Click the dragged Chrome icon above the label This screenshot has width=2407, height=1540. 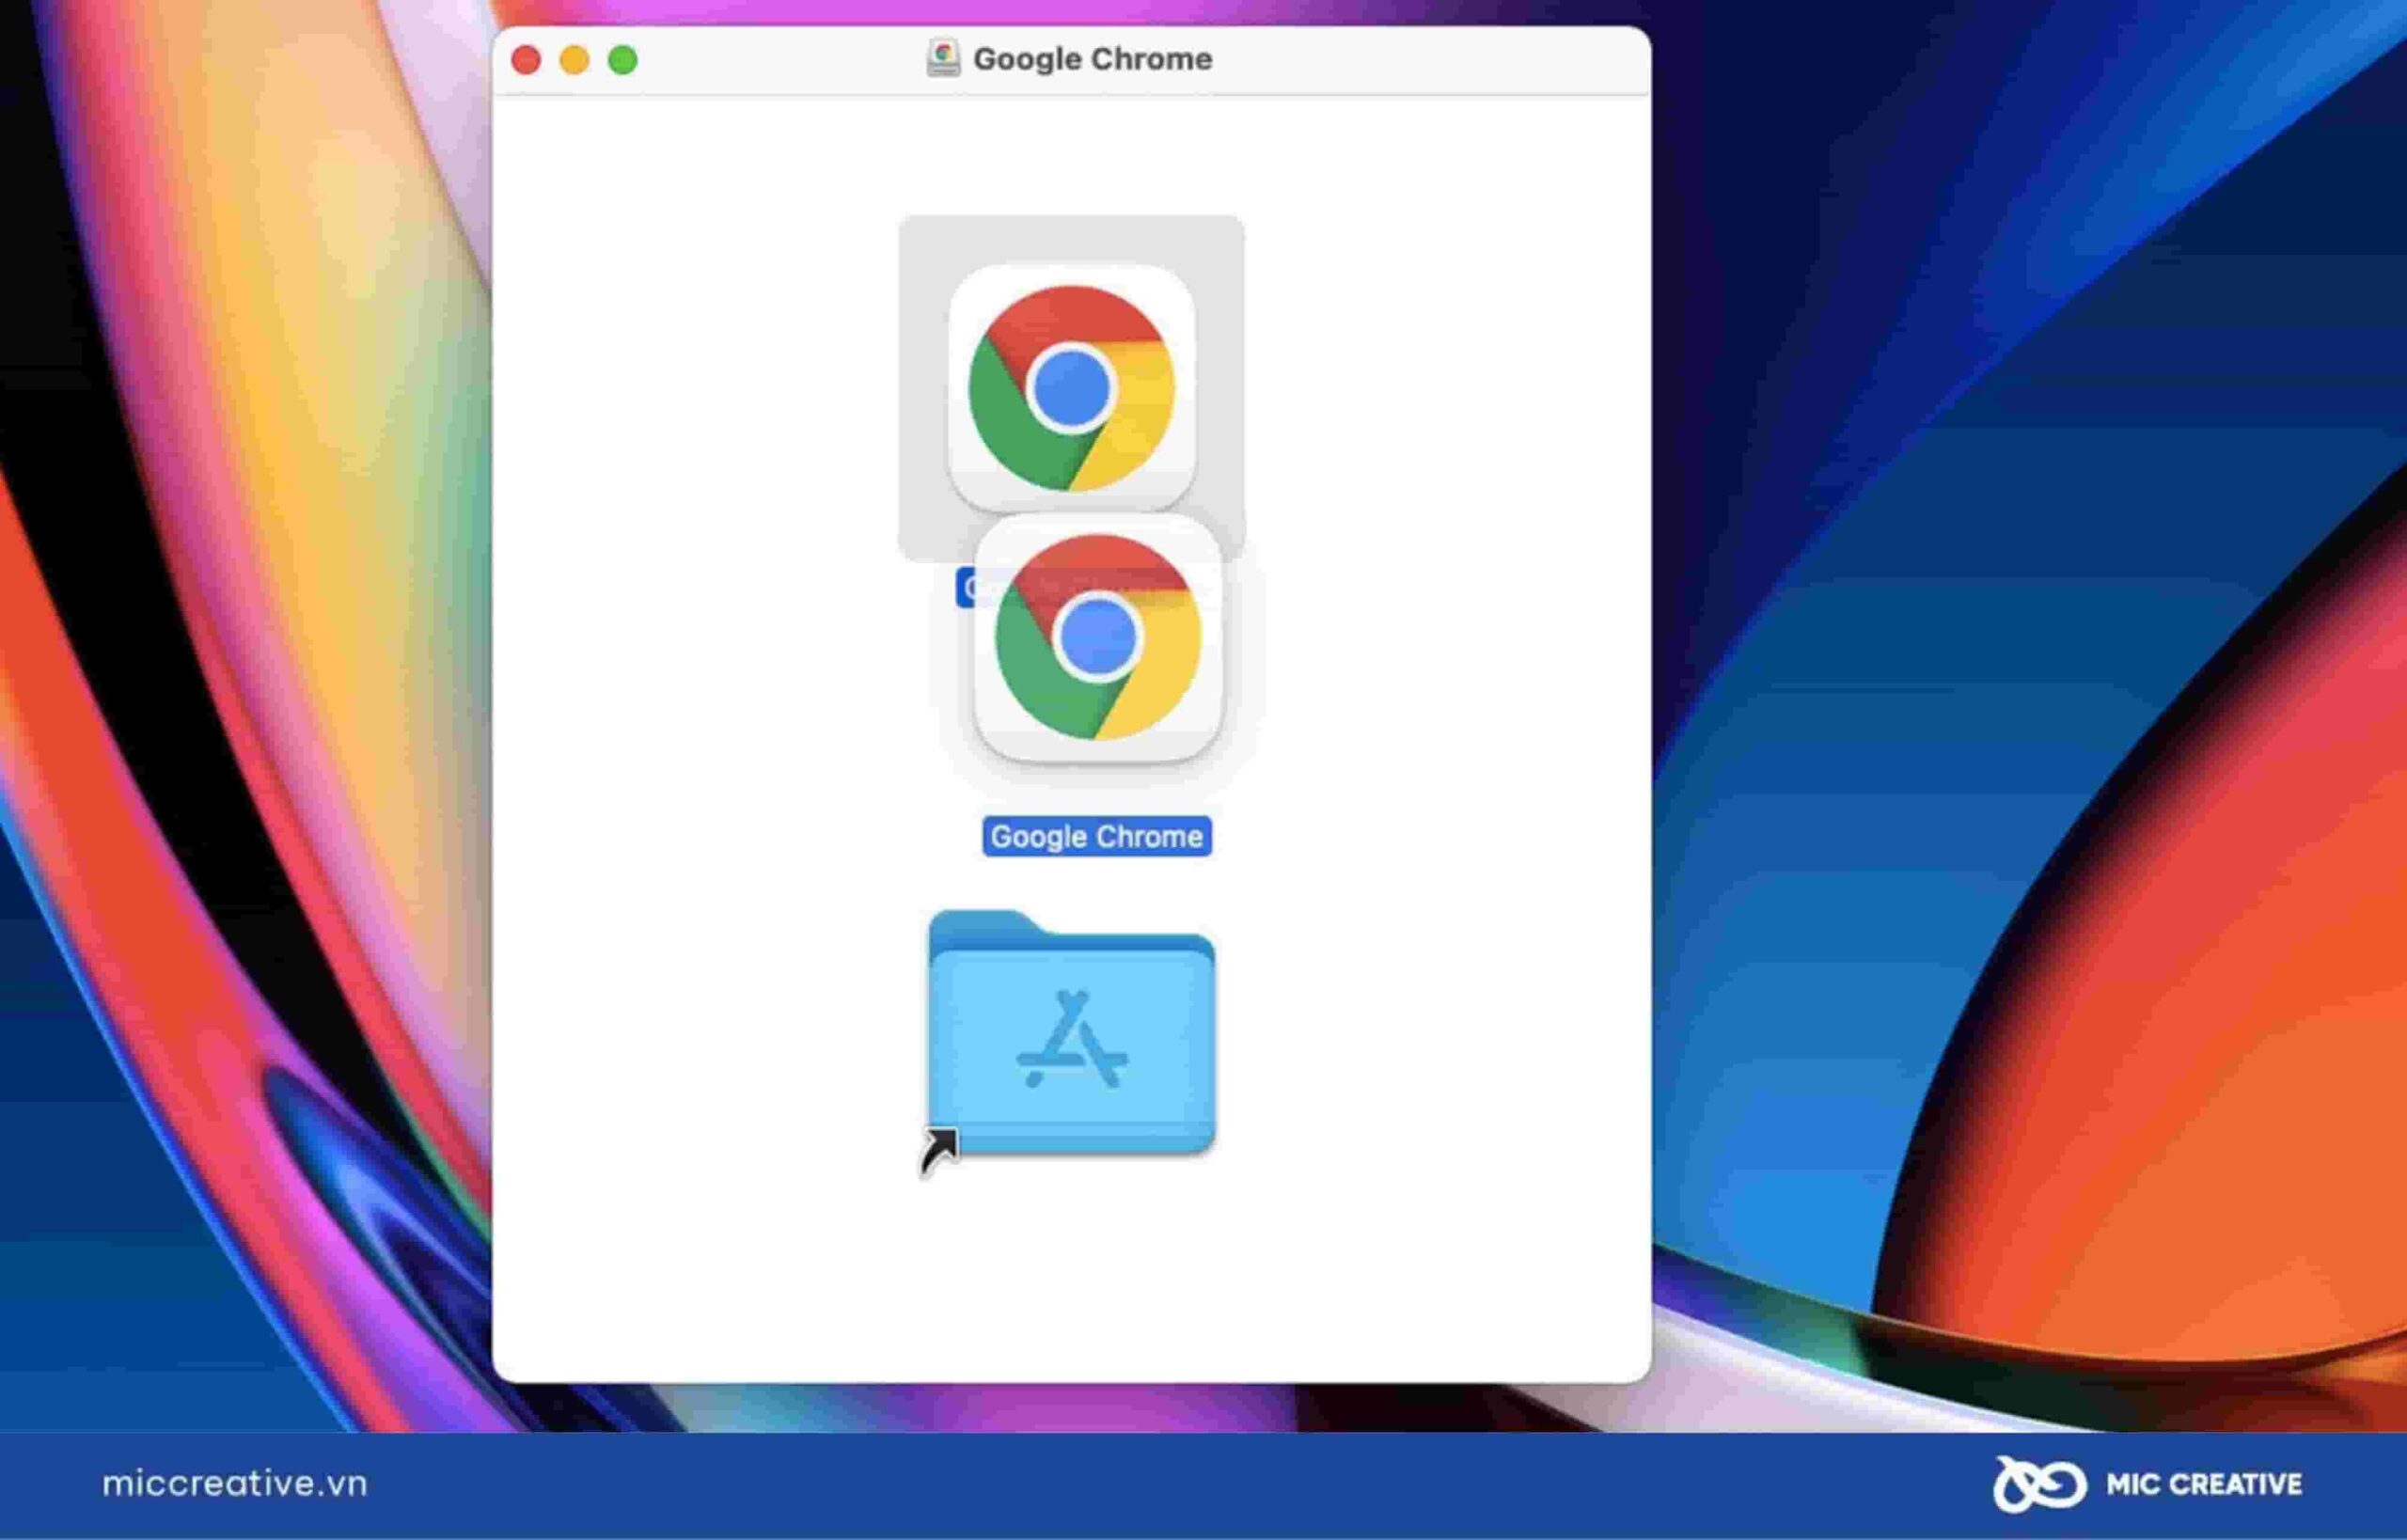pyautogui.click(x=1098, y=638)
